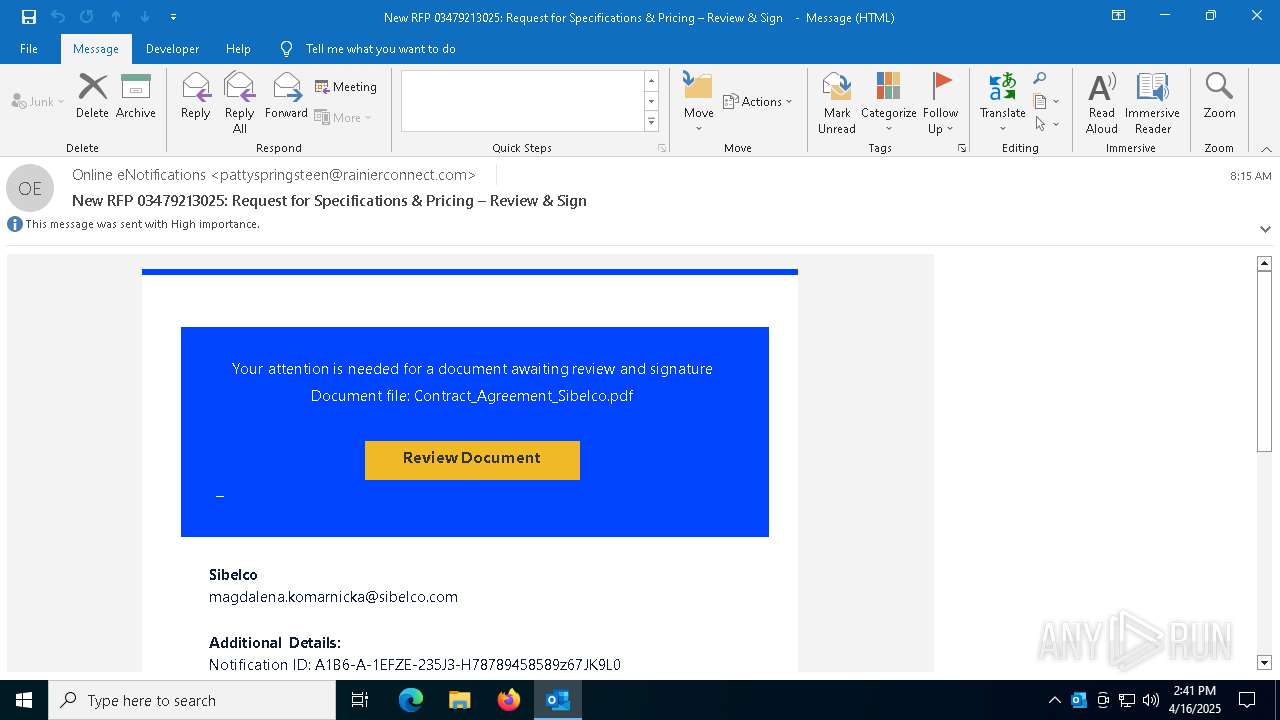
Task: Click the Previous Item up arrow
Action: pyautogui.click(x=116, y=17)
